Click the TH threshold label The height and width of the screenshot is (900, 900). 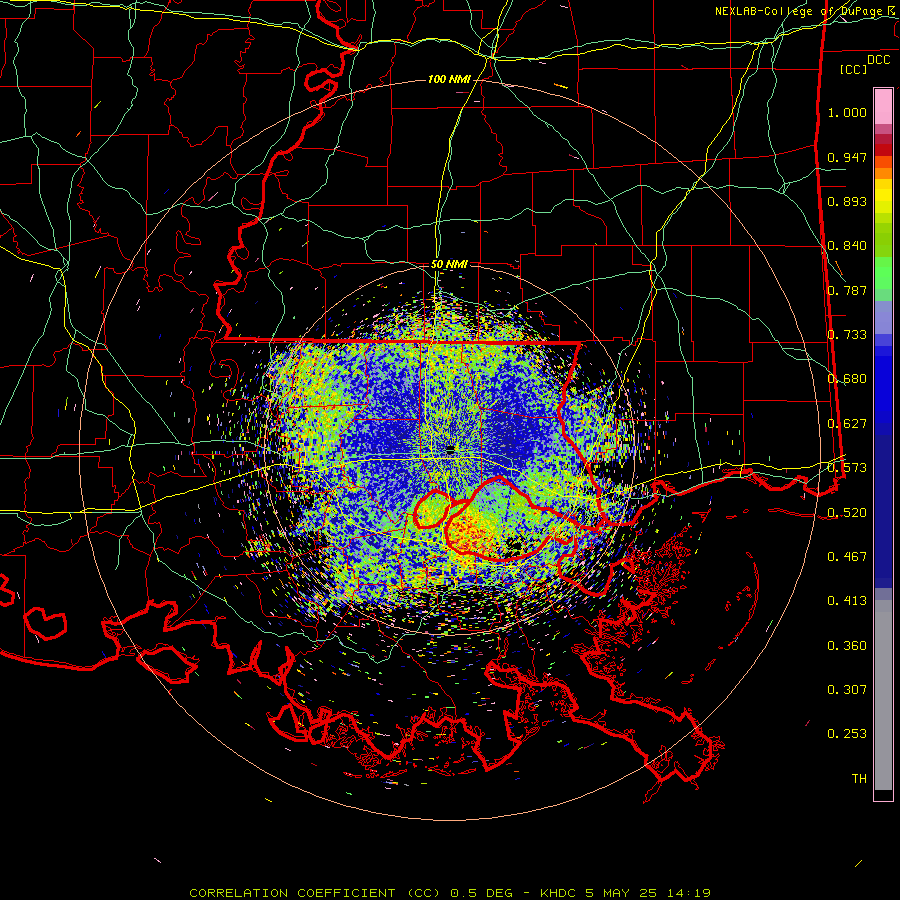[859, 779]
